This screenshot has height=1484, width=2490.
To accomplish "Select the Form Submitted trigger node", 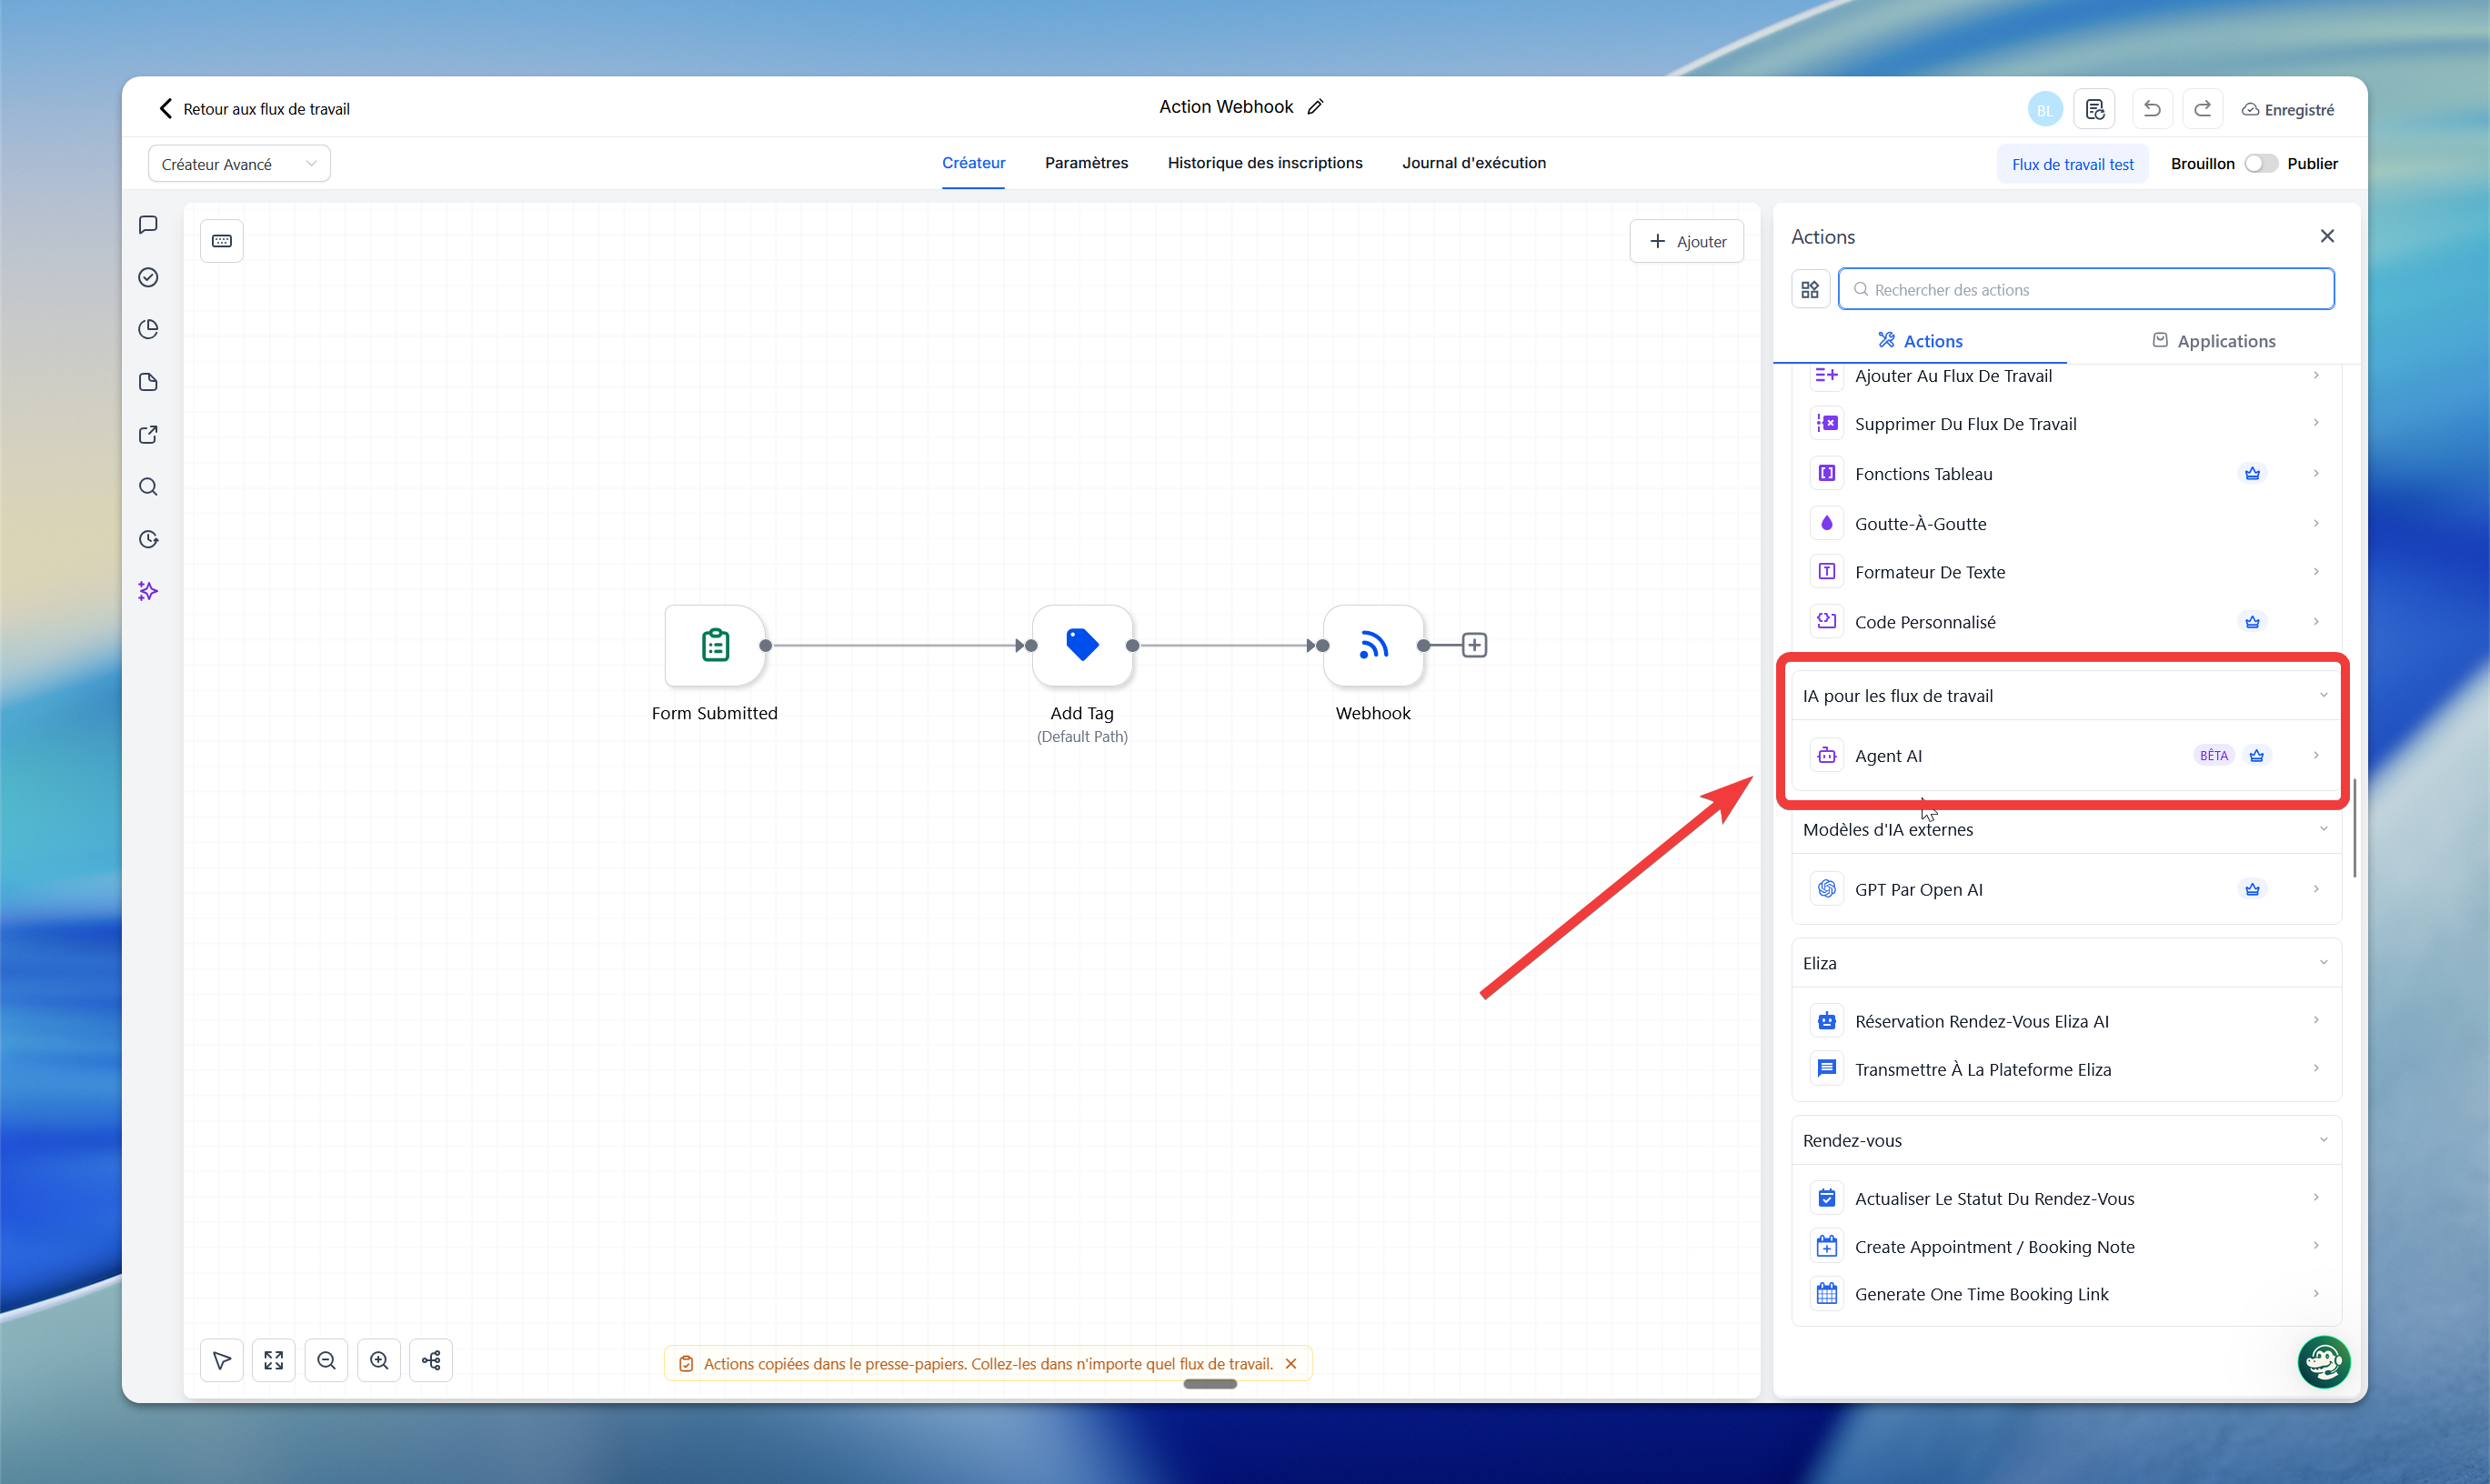I will pos(715,645).
